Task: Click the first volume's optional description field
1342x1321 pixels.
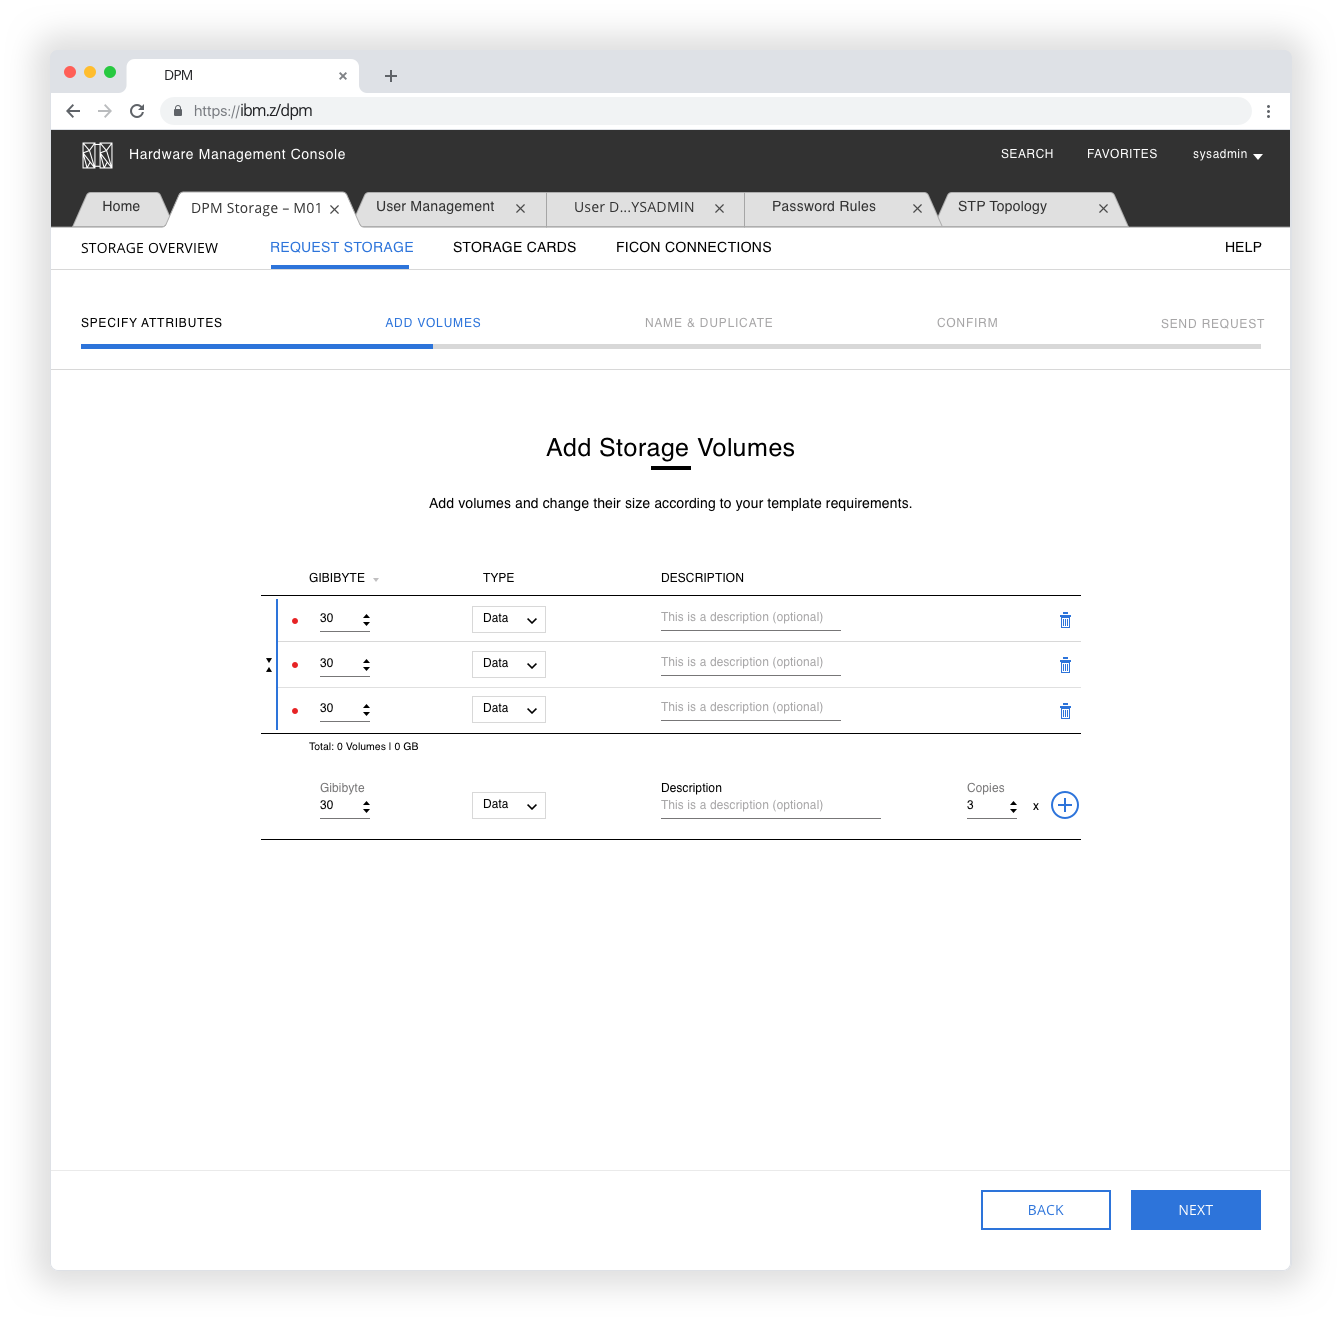Action: [x=750, y=617]
